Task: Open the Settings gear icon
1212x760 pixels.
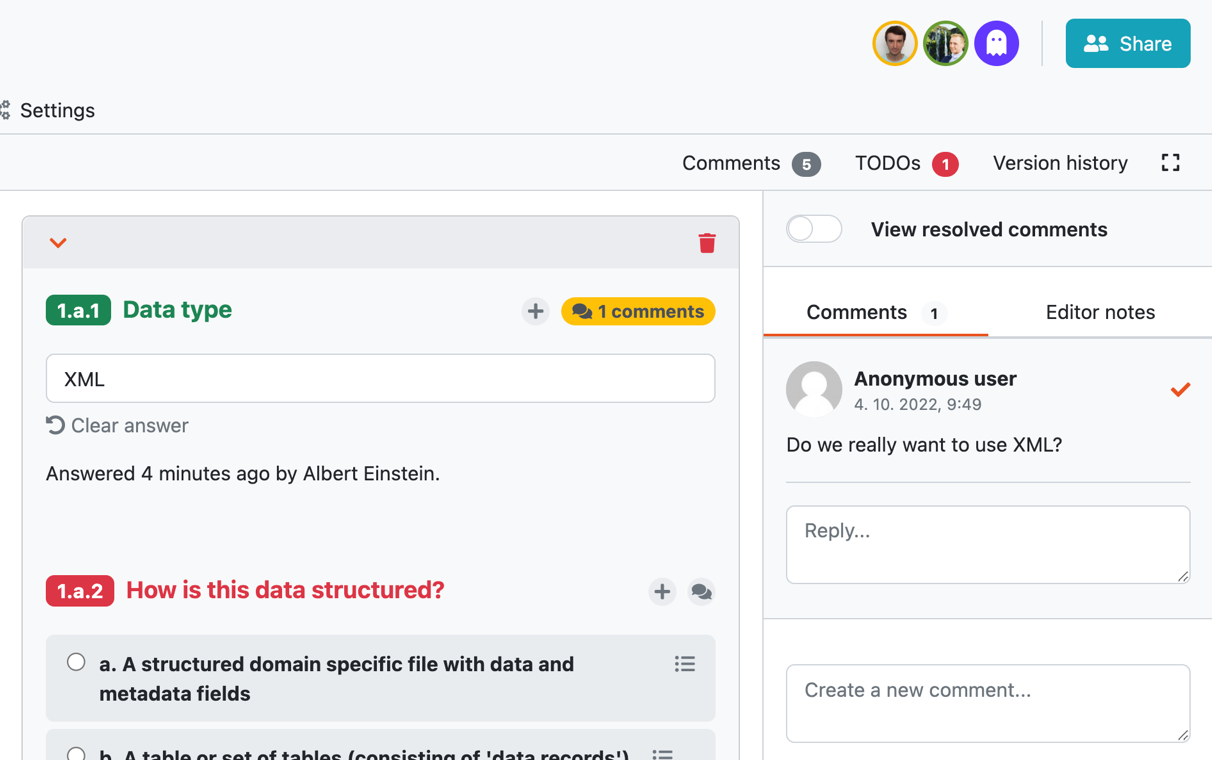Action: click(x=8, y=110)
